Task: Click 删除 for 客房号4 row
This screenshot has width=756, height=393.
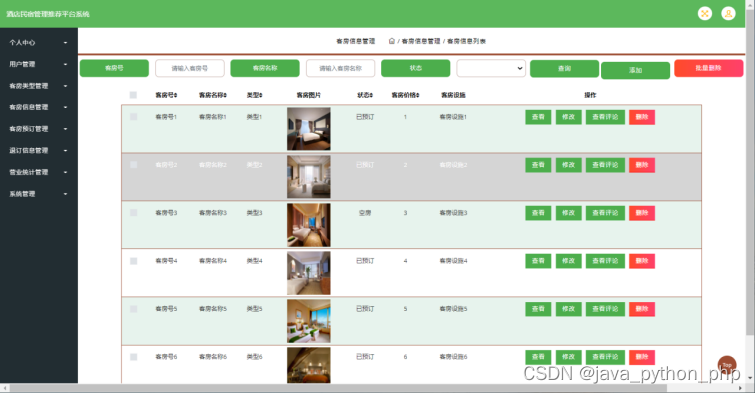Action: pyautogui.click(x=642, y=261)
